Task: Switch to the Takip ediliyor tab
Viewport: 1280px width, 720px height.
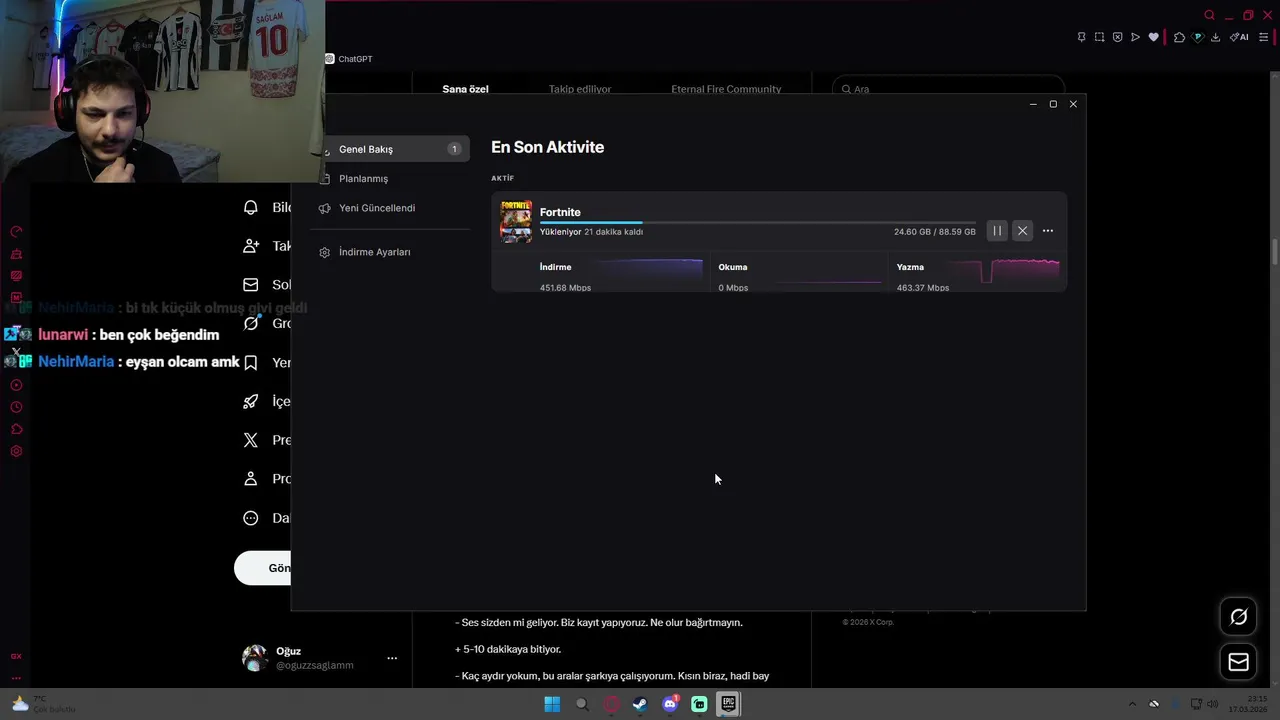Action: coord(580,89)
